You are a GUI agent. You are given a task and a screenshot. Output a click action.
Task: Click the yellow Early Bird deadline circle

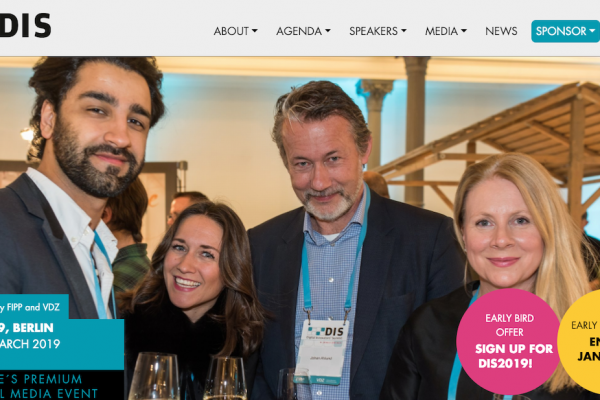[579, 341]
